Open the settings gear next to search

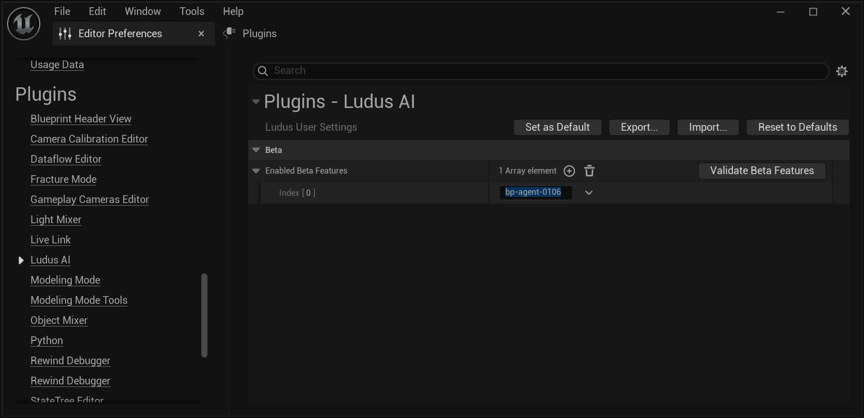841,71
